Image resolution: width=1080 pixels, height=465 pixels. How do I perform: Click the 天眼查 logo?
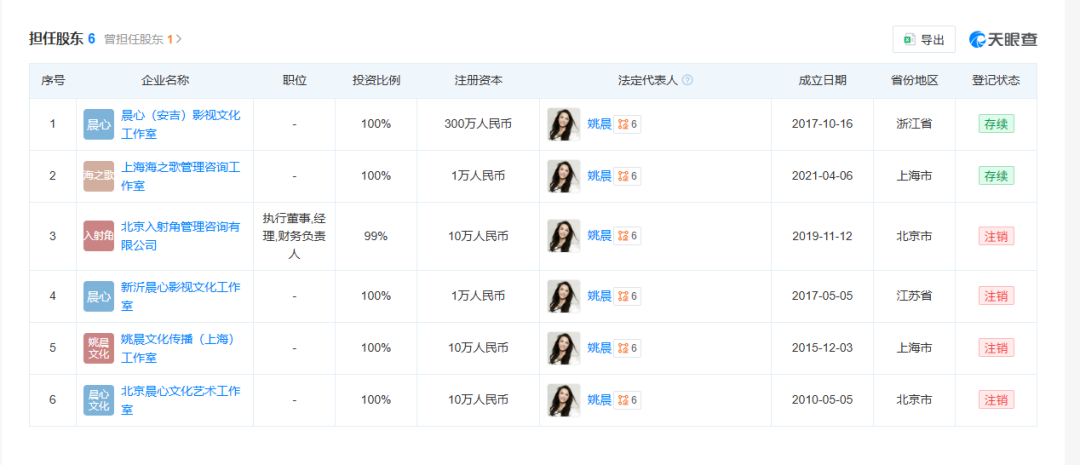1003,40
